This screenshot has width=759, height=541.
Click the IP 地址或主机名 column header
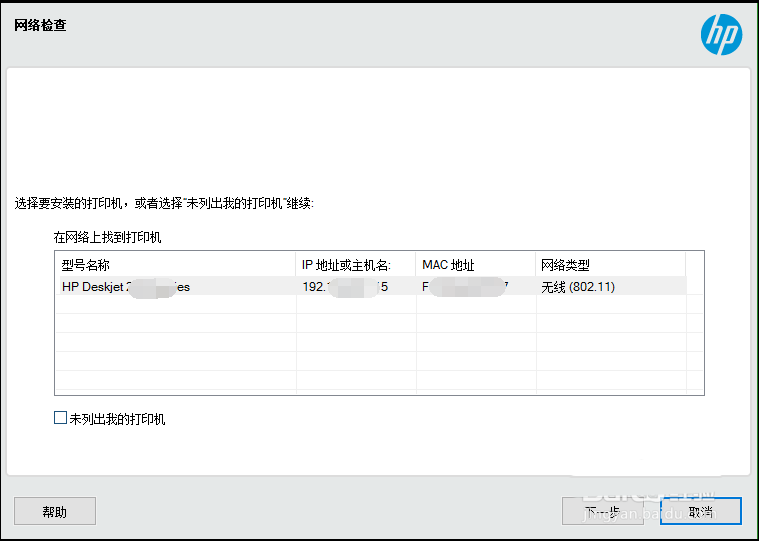[x=356, y=265]
